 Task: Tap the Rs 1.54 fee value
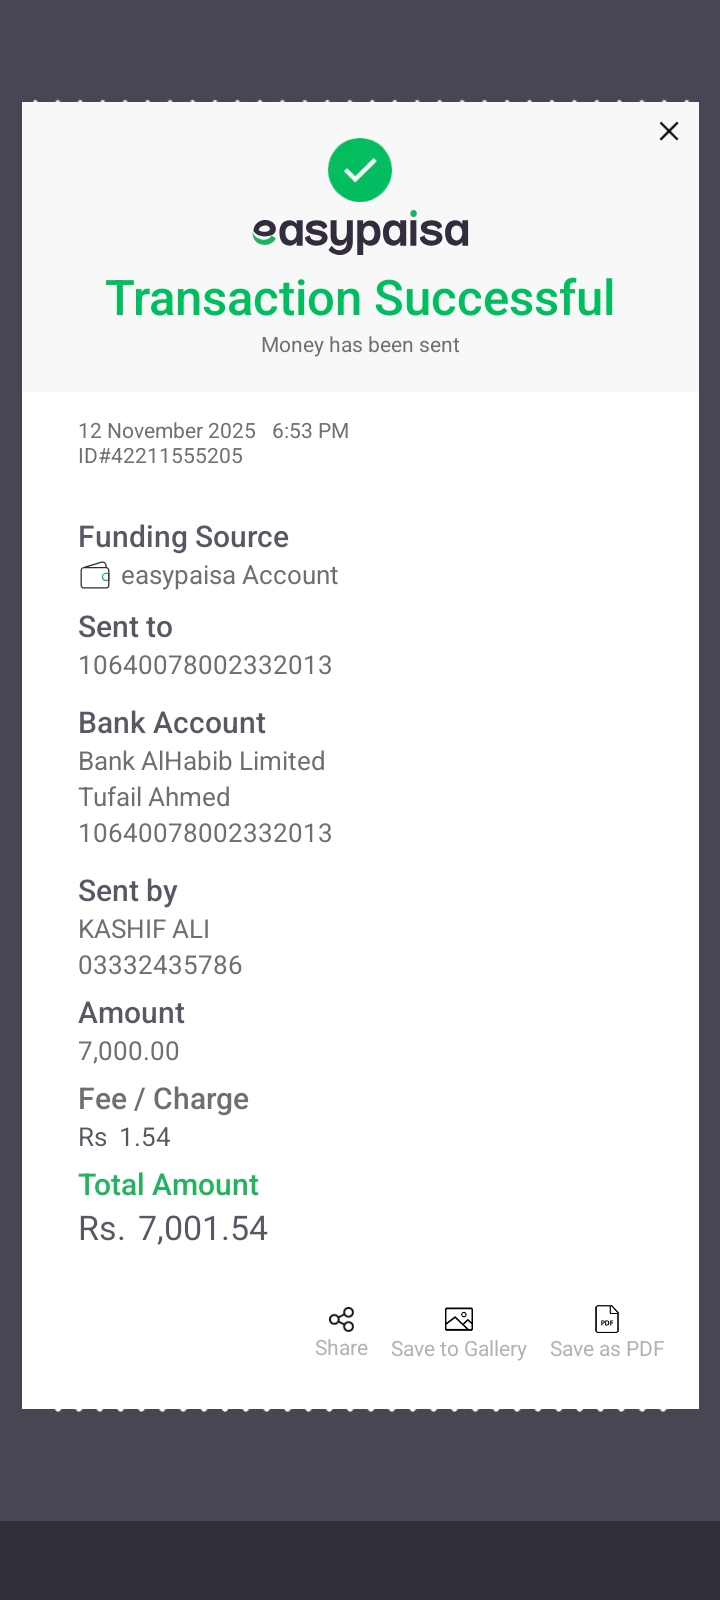point(125,1137)
